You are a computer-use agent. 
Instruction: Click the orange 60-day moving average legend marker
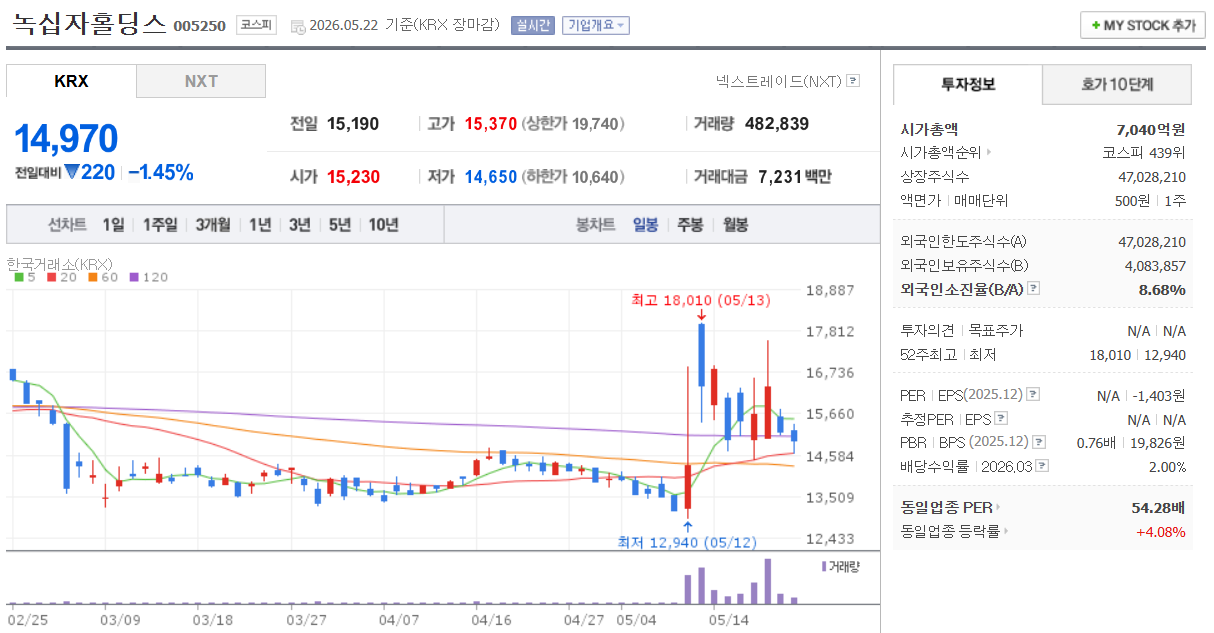pos(93,277)
